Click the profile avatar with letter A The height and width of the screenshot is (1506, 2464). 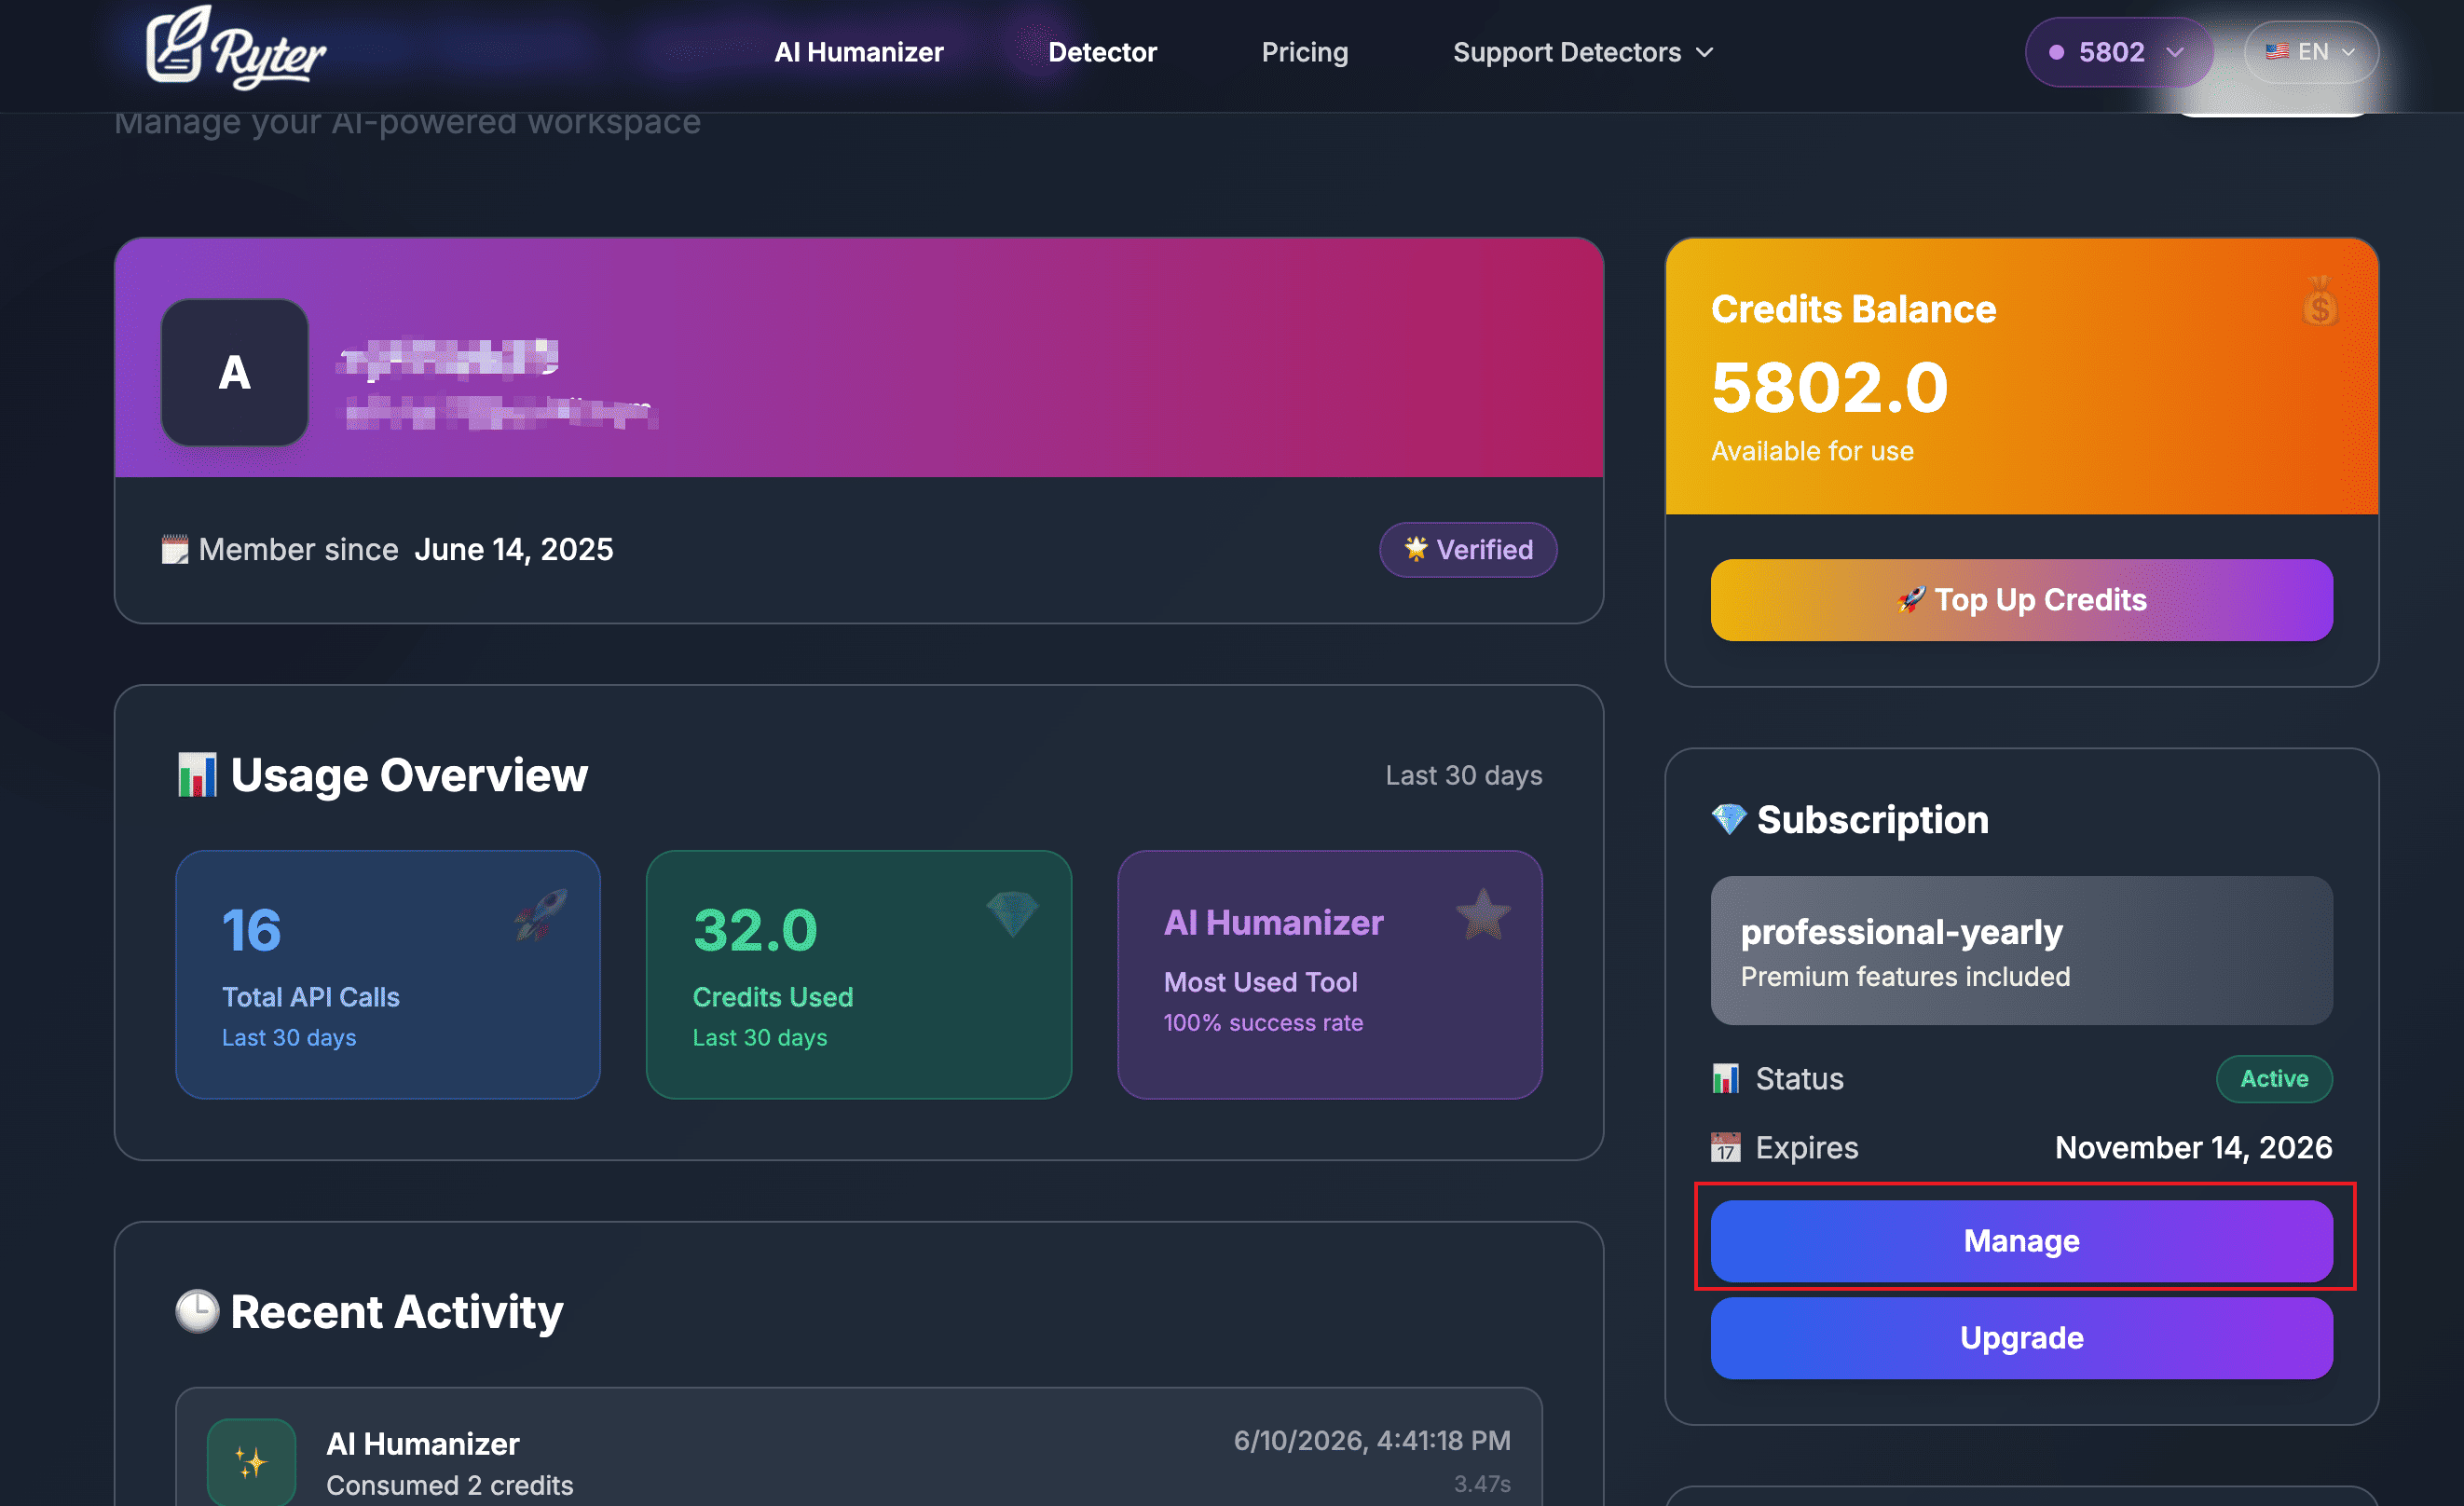tap(234, 372)
